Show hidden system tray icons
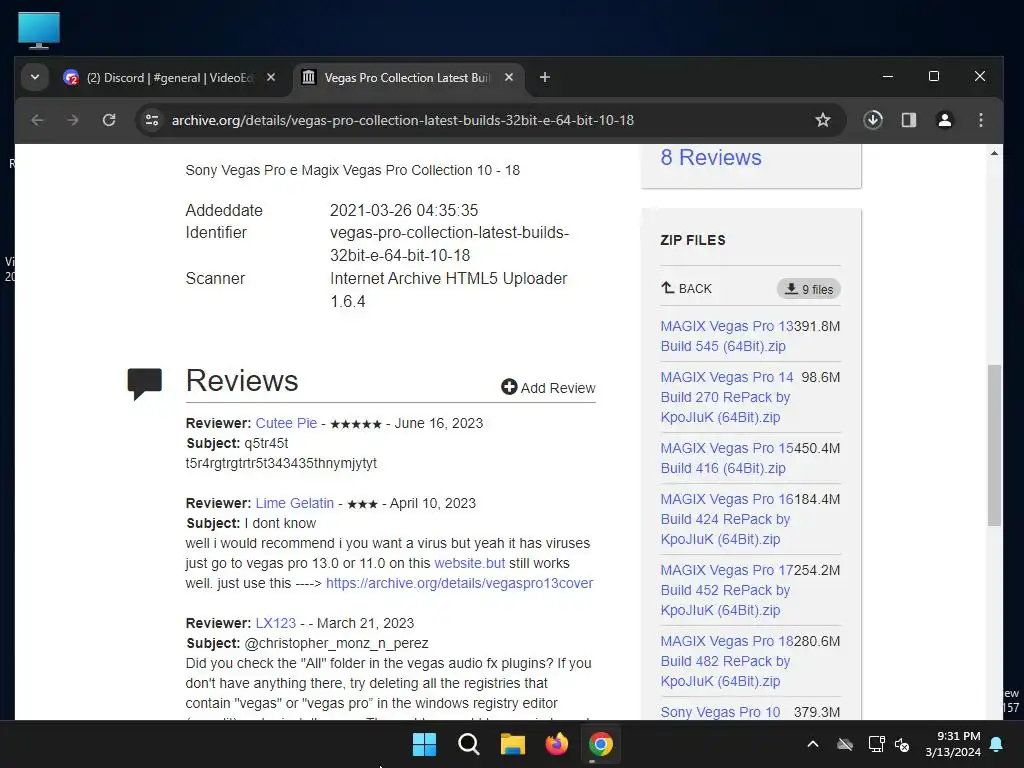This screenshot has height=768, width=1024. click(x=813, y=744)
